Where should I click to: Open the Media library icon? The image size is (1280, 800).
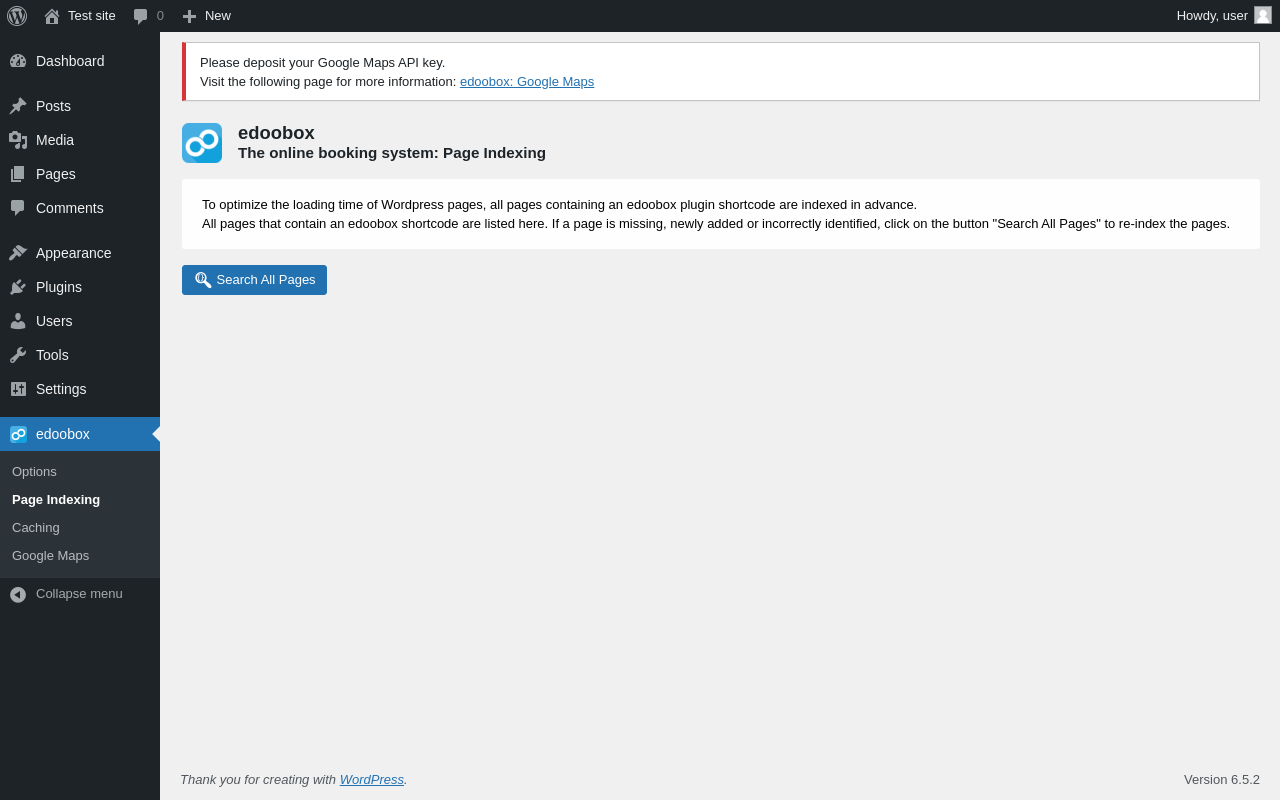point(18,140)
